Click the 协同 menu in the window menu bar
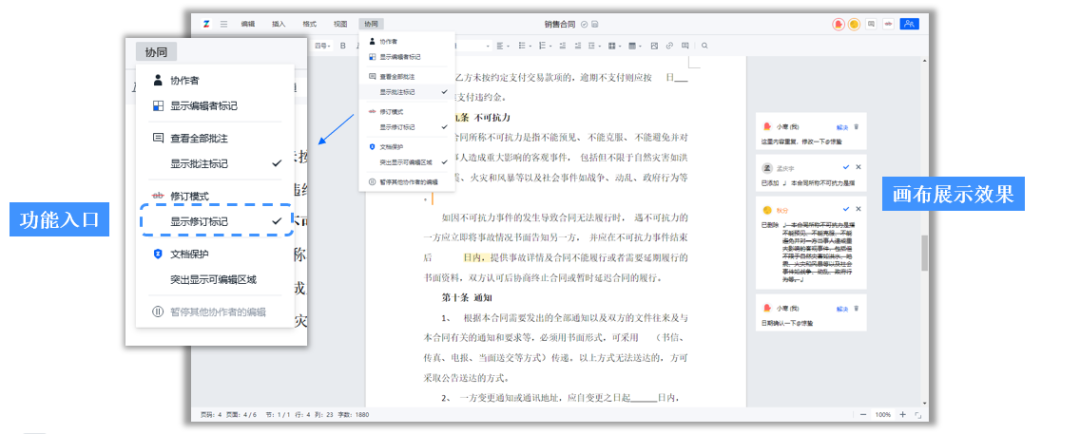 [x=371, y=24]
